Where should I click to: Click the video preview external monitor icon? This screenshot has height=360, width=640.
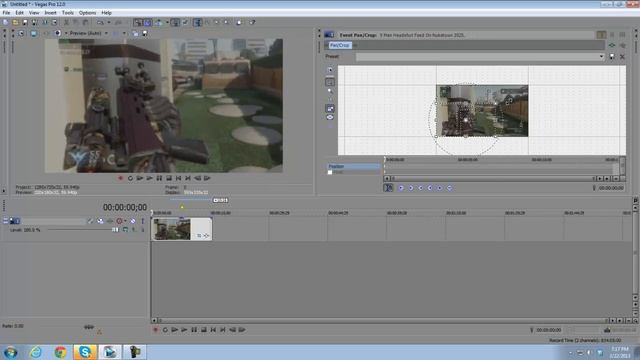[x=34, y=33]
